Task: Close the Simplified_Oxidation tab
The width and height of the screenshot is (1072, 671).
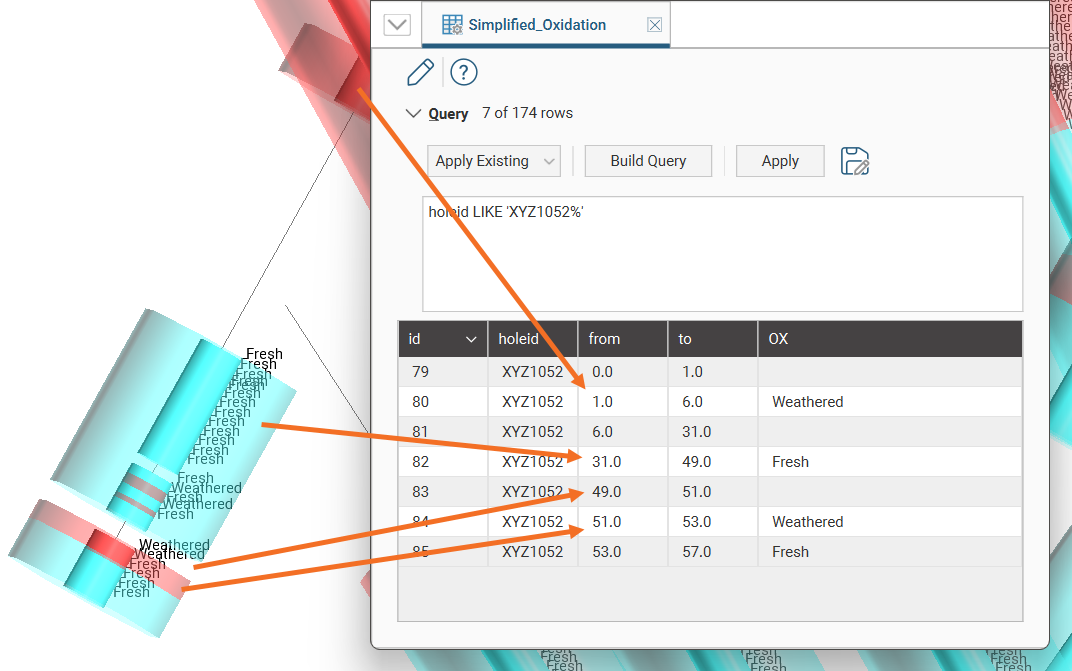Action: coord(654,25)
